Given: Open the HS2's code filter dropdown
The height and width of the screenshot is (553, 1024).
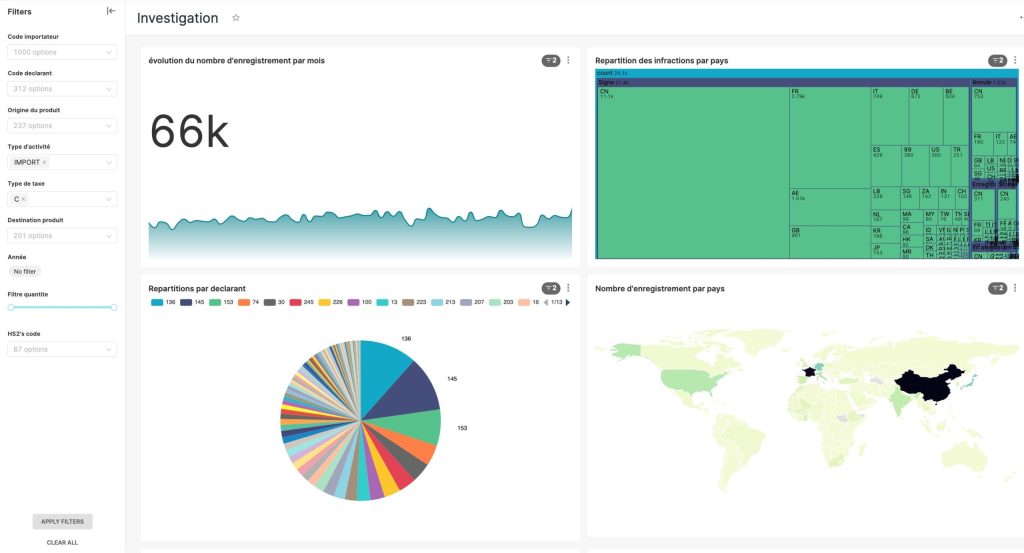Looking at the screenshot, I should [62, 349].
